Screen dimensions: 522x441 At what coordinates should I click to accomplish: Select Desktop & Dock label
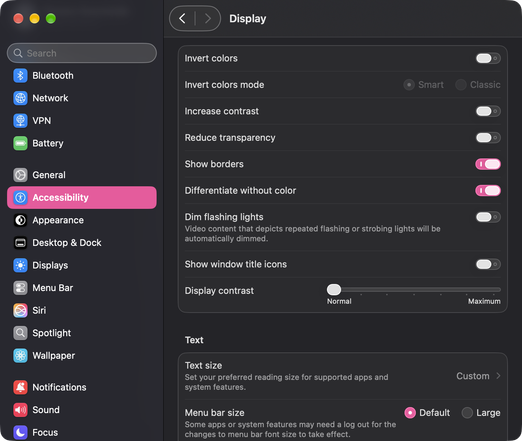(67, 243)
